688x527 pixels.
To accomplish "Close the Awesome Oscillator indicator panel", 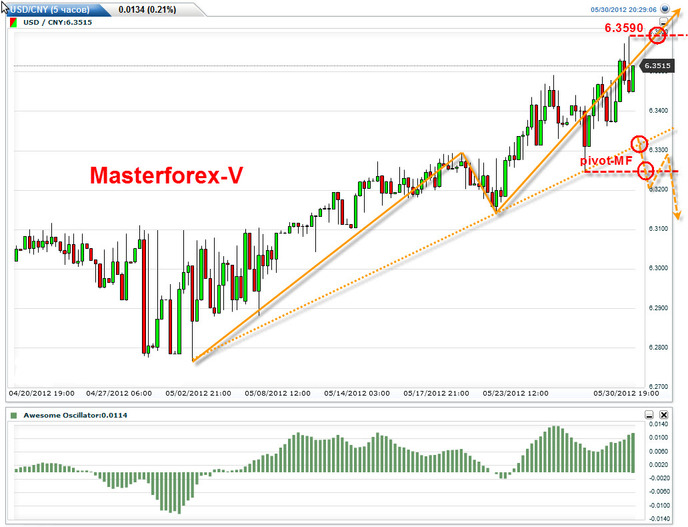I will [664, 415].
